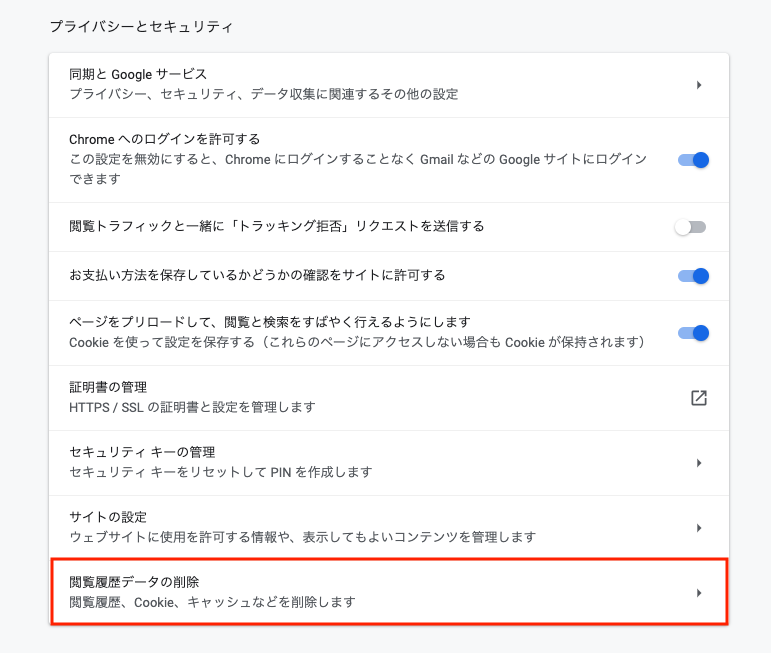Disable お支払い方法 confirmation switch
771x653 pixels.
pos(693,276)
